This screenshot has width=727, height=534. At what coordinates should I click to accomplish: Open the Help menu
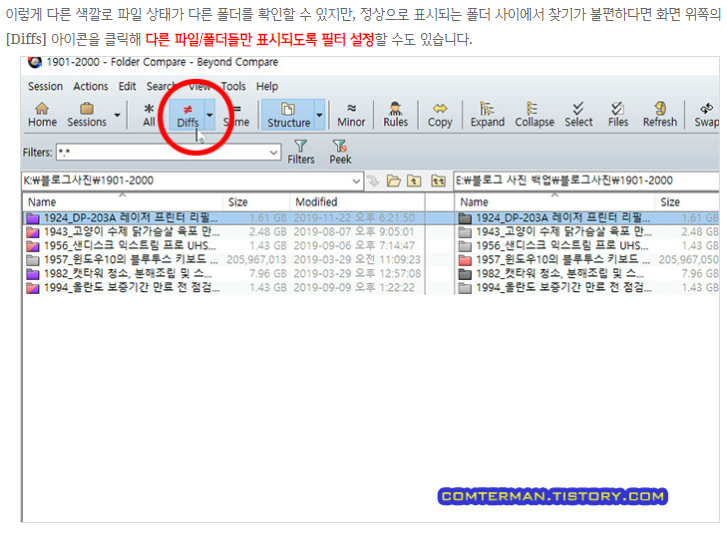tap(267, 86)
